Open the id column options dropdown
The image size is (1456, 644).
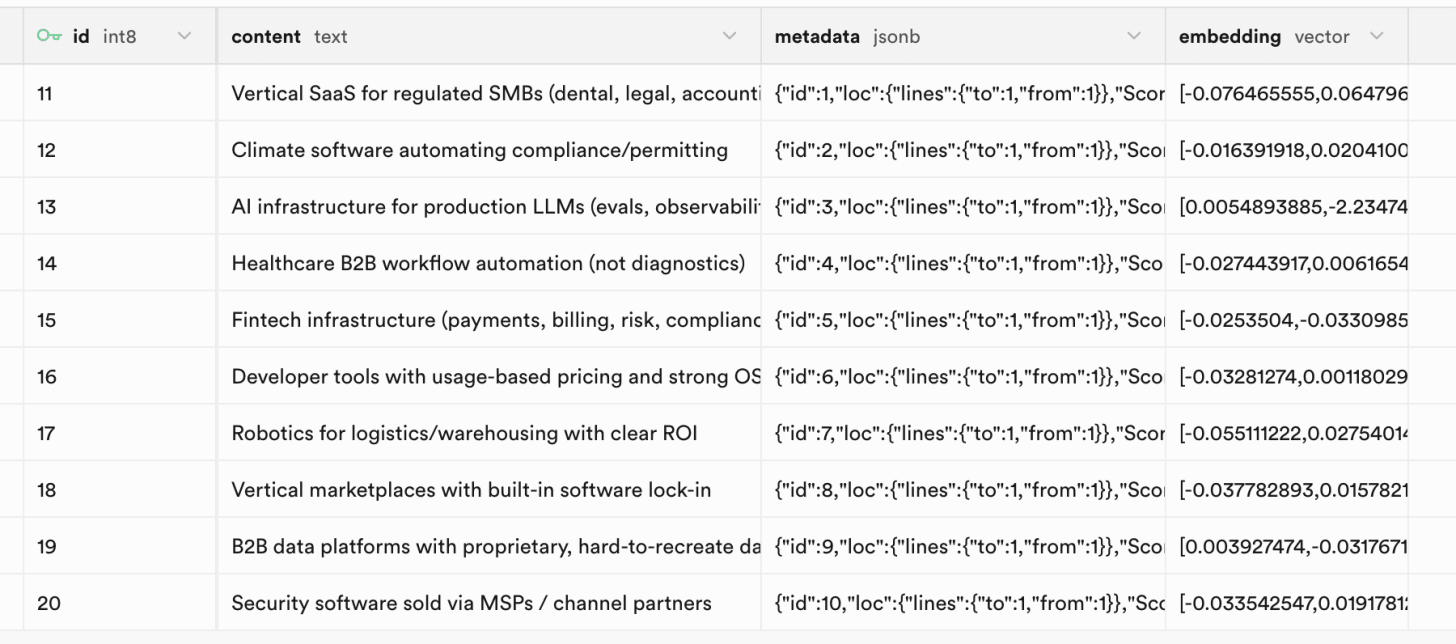coord(185,36)
